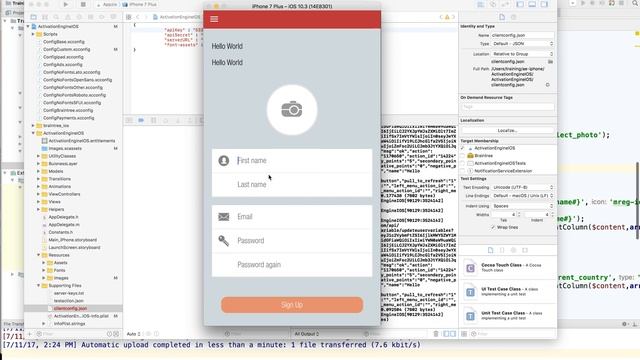Collapse the Supporting Files group
The width and height of the screenshot is (640, 360).
point(39,286)
